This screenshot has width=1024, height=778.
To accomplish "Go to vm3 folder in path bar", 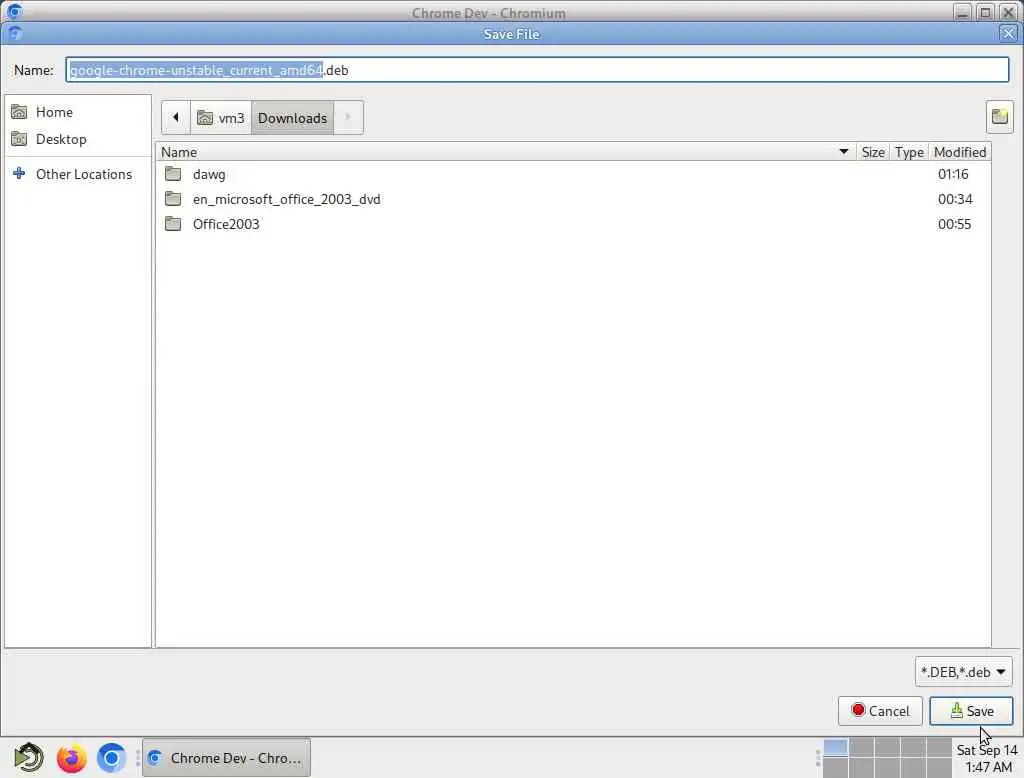I will 221,118.
